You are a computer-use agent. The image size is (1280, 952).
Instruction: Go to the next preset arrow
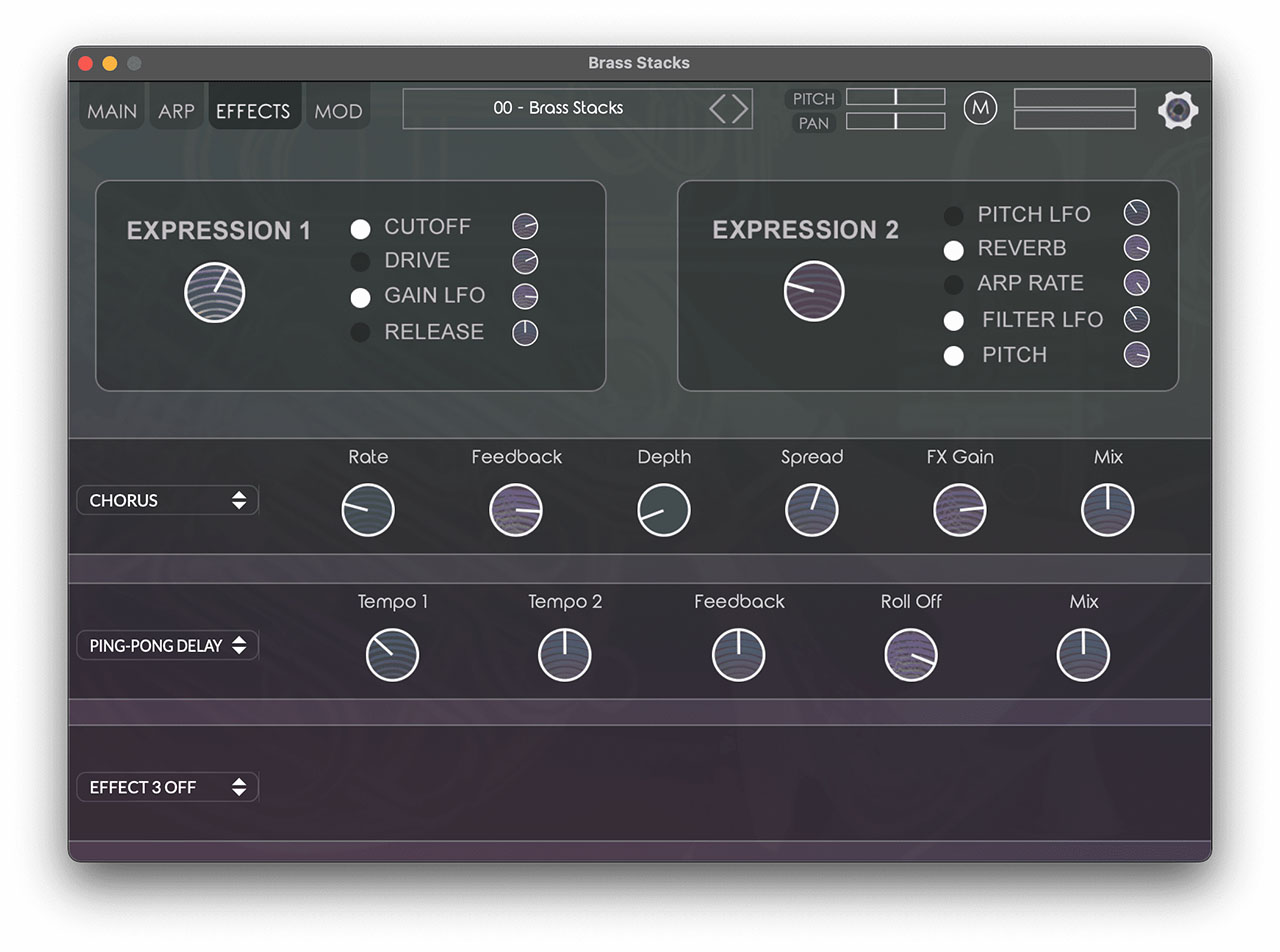pos(740,108)
